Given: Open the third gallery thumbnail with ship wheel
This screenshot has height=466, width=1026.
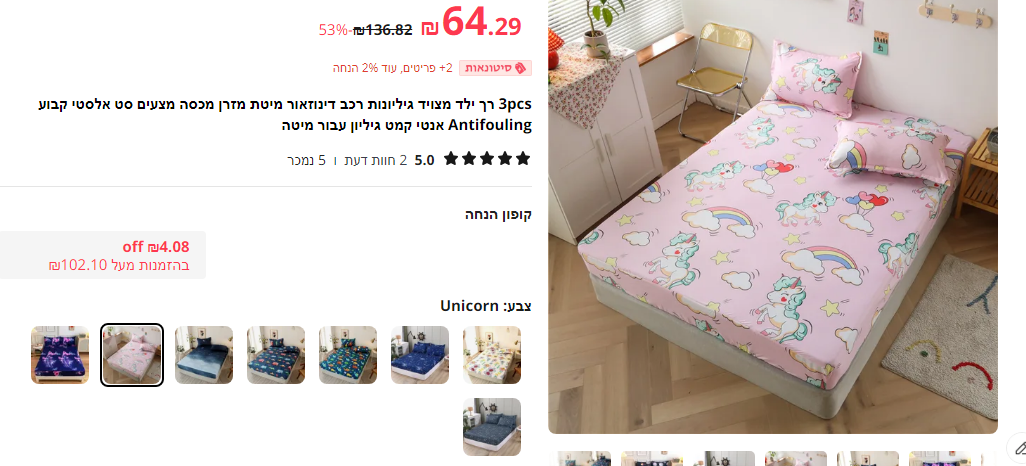Looking at the screenshot, I should point(724,458).
